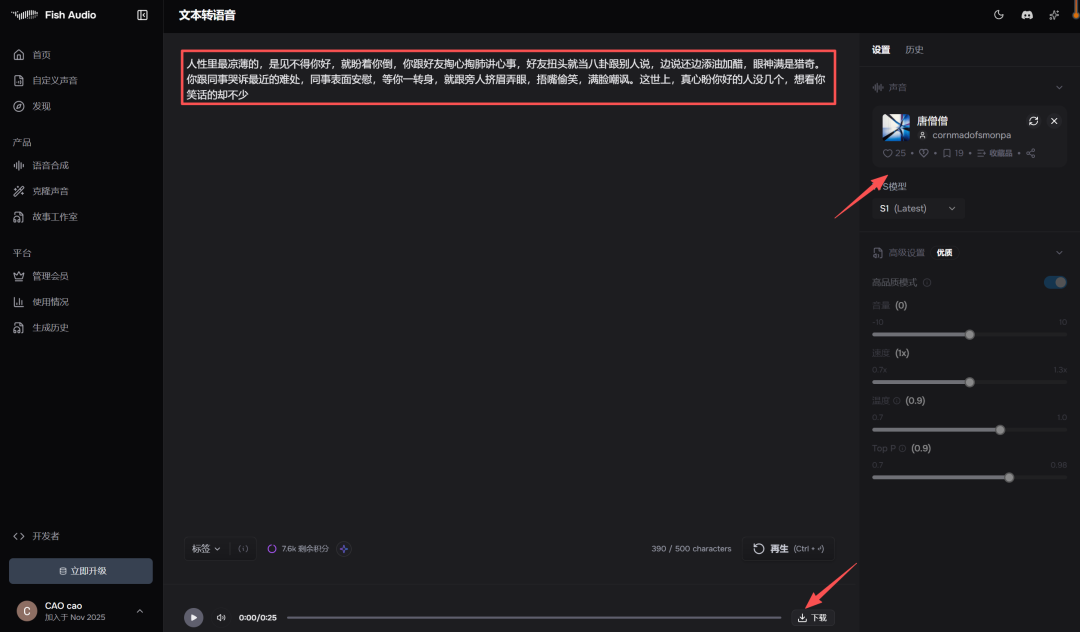Screen dimensions: 1080x632
Task: Open the 标签 dropdown below the text area
Action: click(x=206, y=548)
